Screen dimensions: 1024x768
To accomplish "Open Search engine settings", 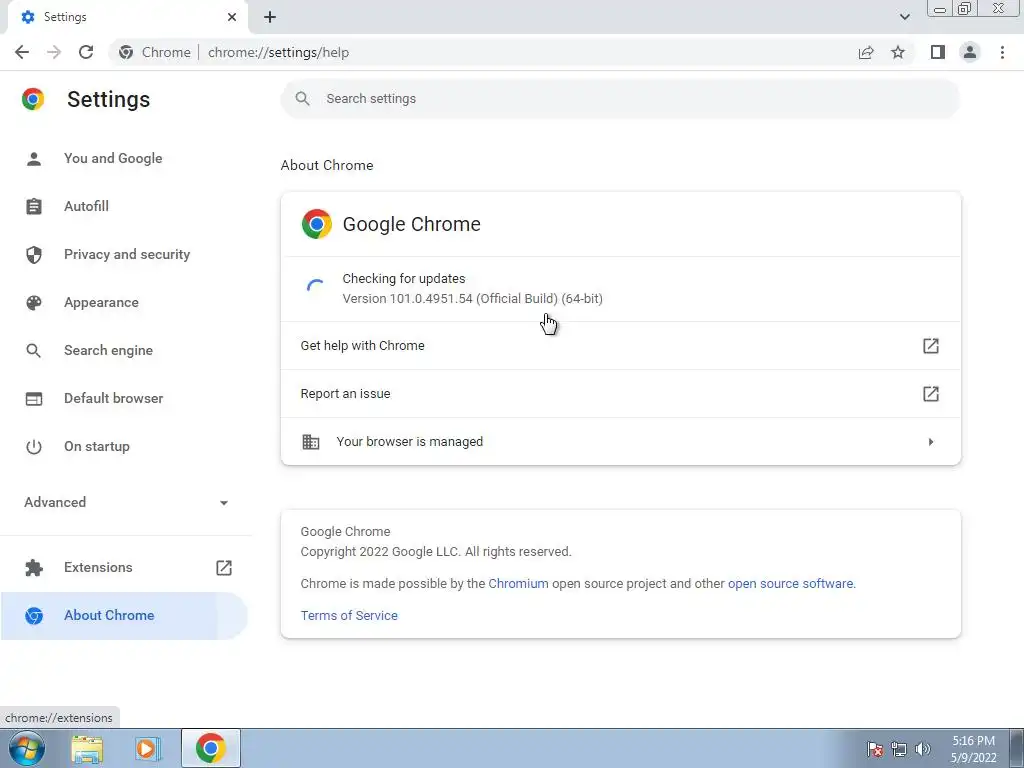I will [x=108, y=351].
